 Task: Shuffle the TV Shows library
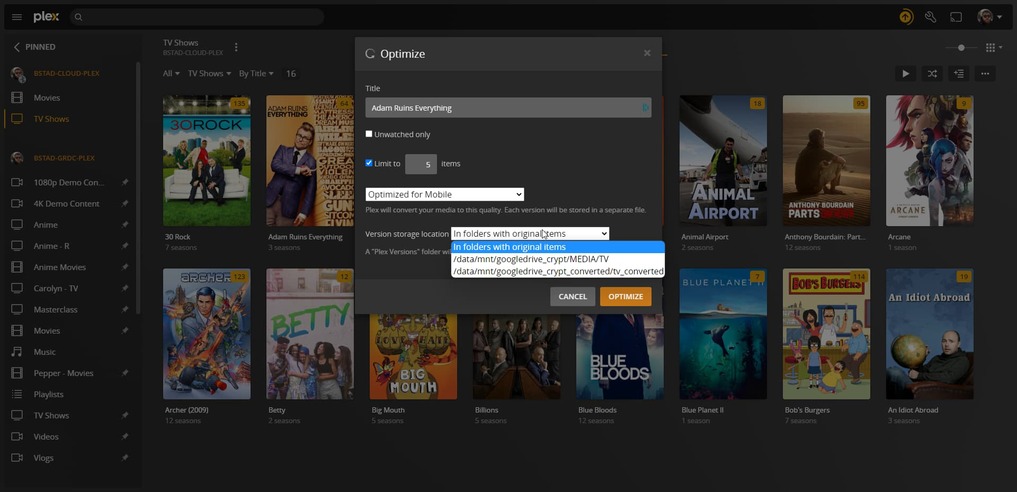click(x=932, y=73)
